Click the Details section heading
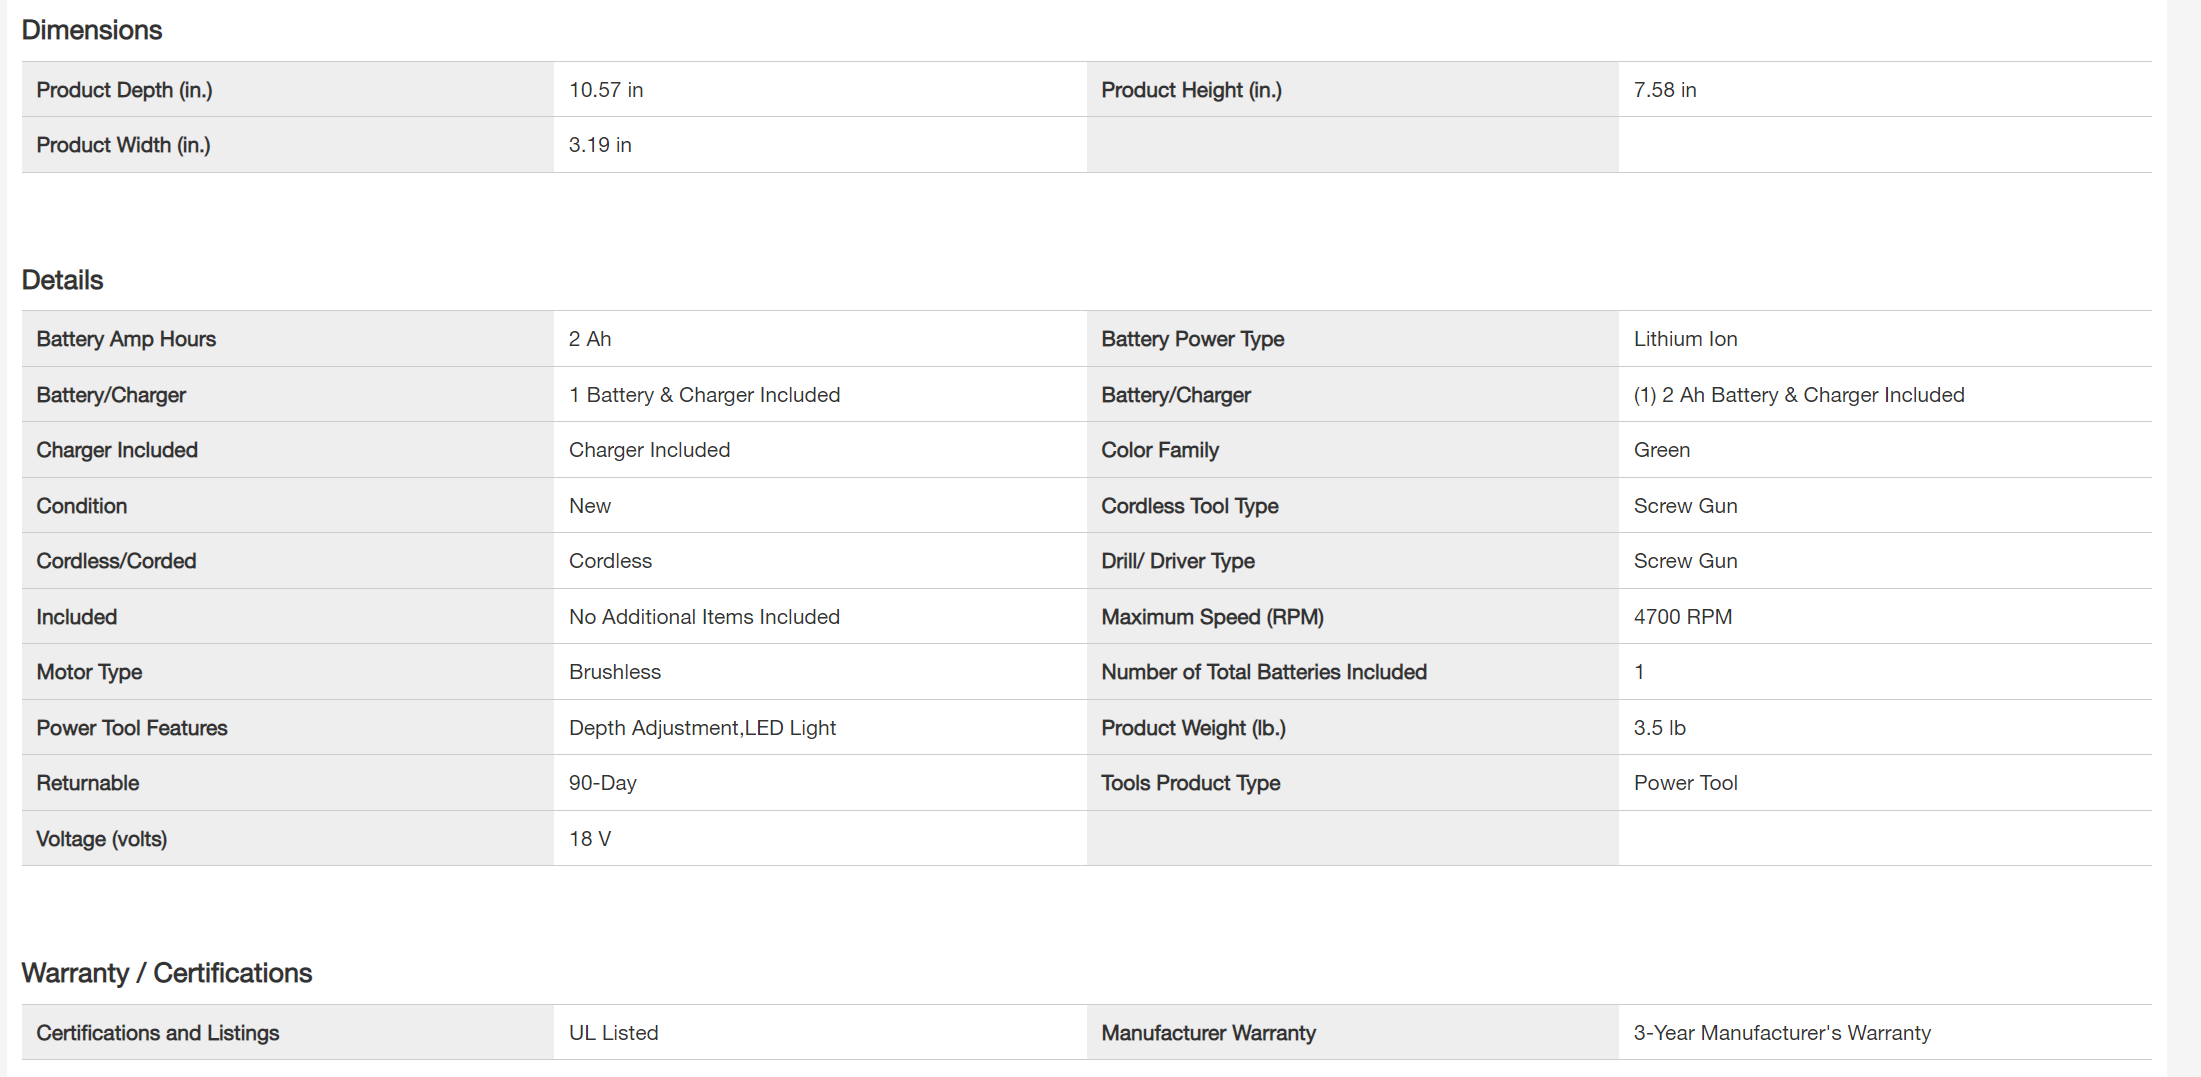Viewport: 2201px width, 1077px height. point(62,280)
